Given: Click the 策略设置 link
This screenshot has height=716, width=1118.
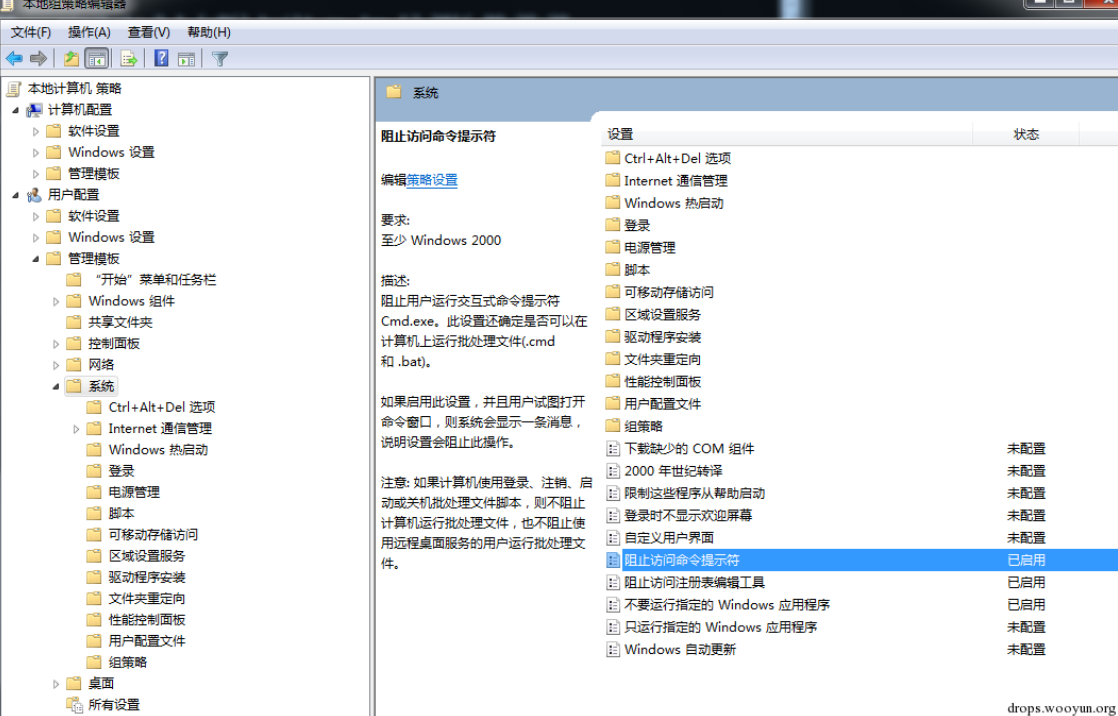Looking at the screenshot, I should point(432,180).
